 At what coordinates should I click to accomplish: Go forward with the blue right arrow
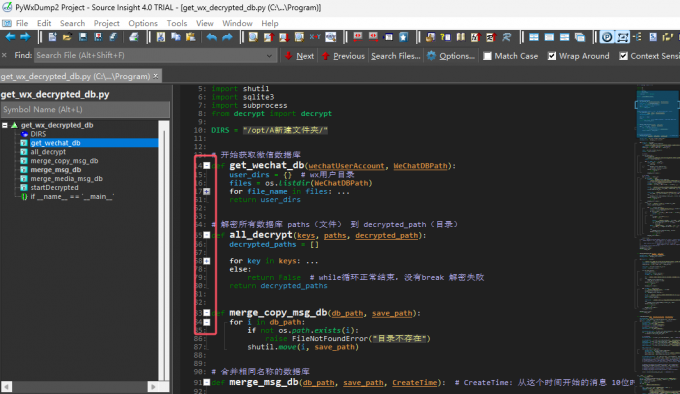coord(25,37)
